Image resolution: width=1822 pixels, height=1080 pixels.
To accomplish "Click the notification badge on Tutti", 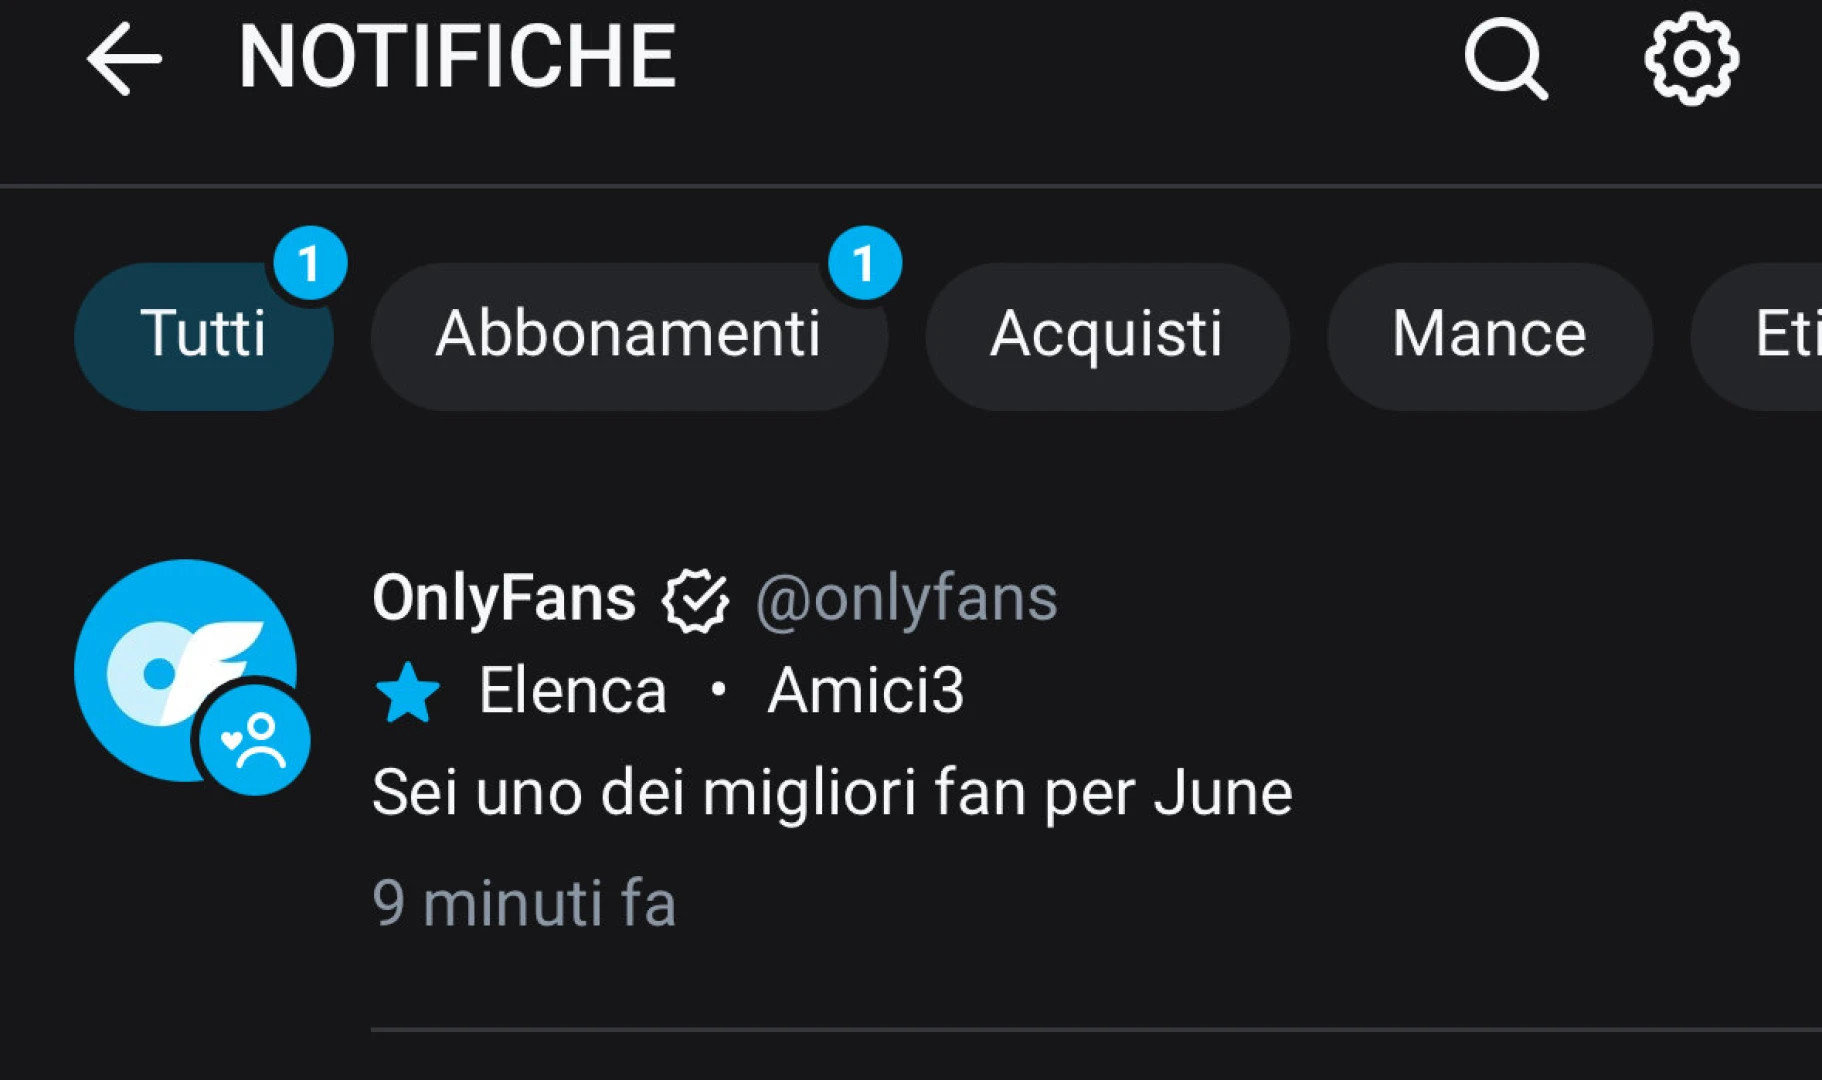I will click(x=311, y=261).
